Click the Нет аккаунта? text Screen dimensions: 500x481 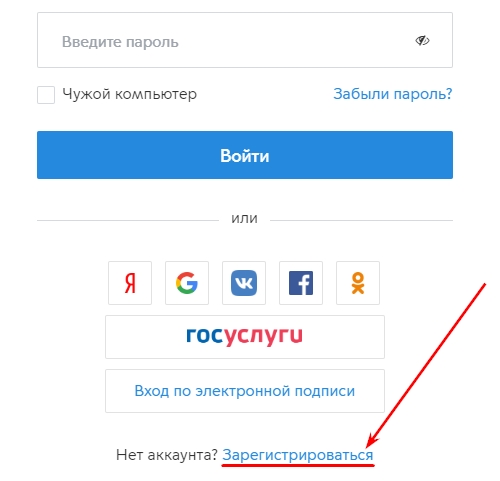[167, 455]
